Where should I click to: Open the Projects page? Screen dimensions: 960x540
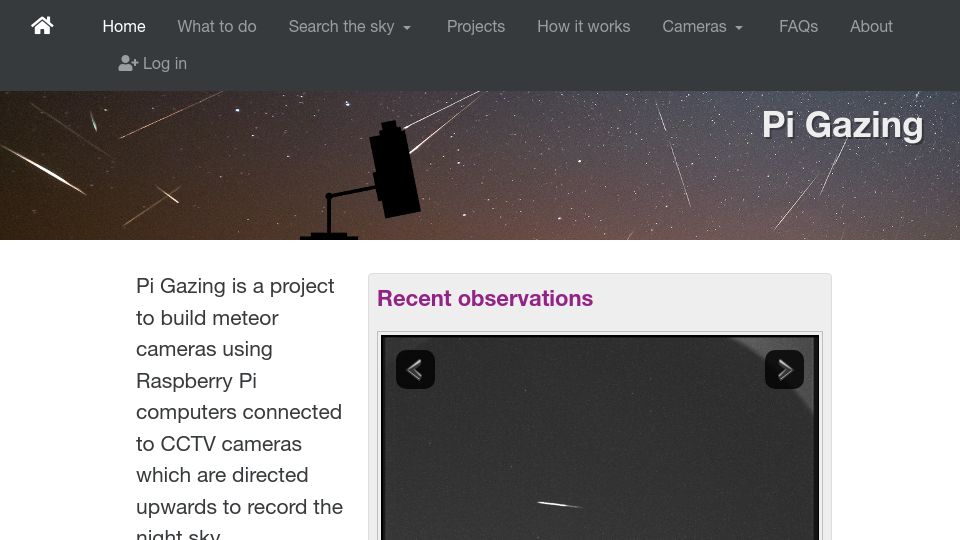[476, 26]
